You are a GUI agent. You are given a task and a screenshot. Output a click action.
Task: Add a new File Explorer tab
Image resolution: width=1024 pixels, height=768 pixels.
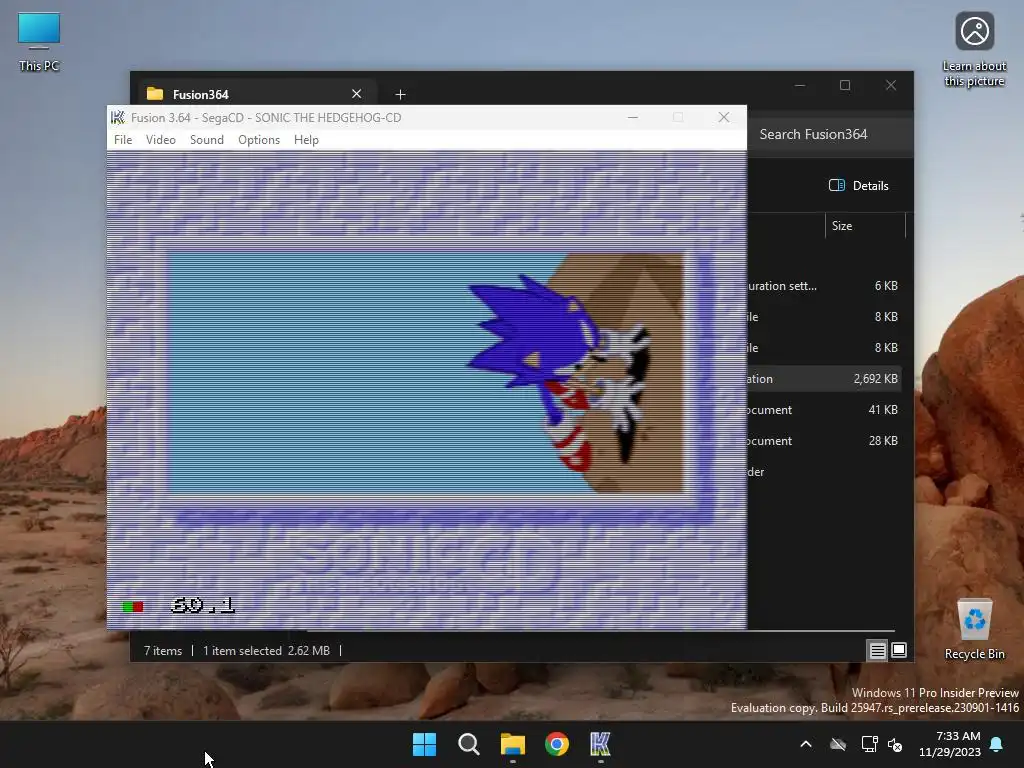coord(400,95)
